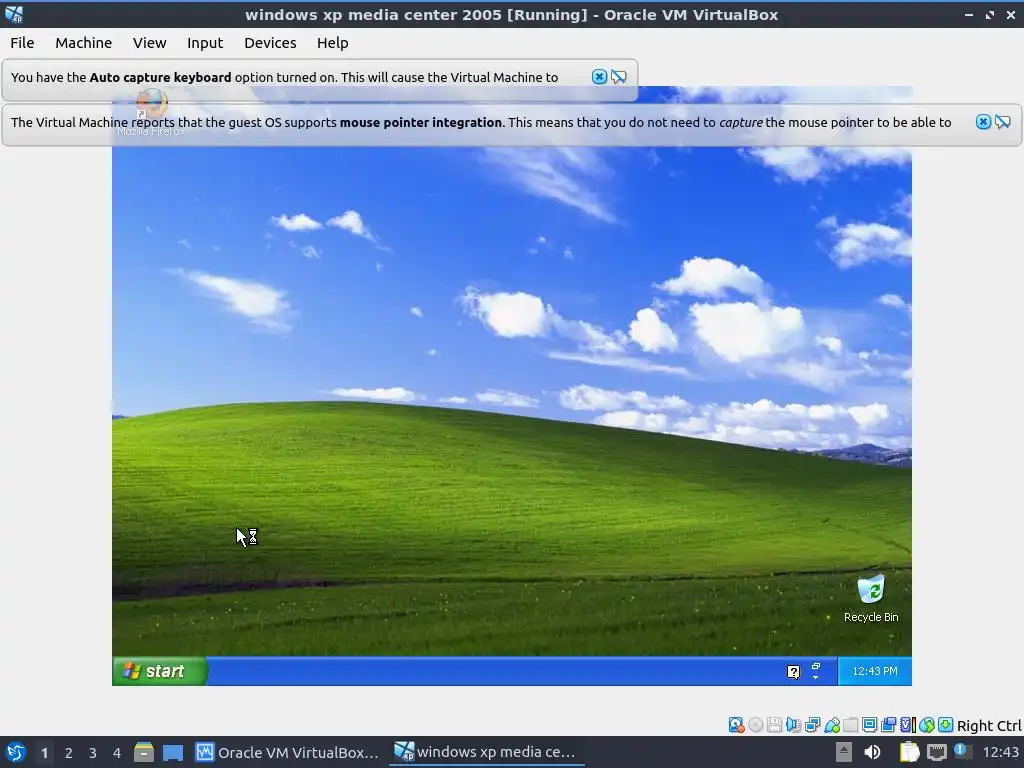Click the recording status icon

pyautogui.click(x=888, y=725)
